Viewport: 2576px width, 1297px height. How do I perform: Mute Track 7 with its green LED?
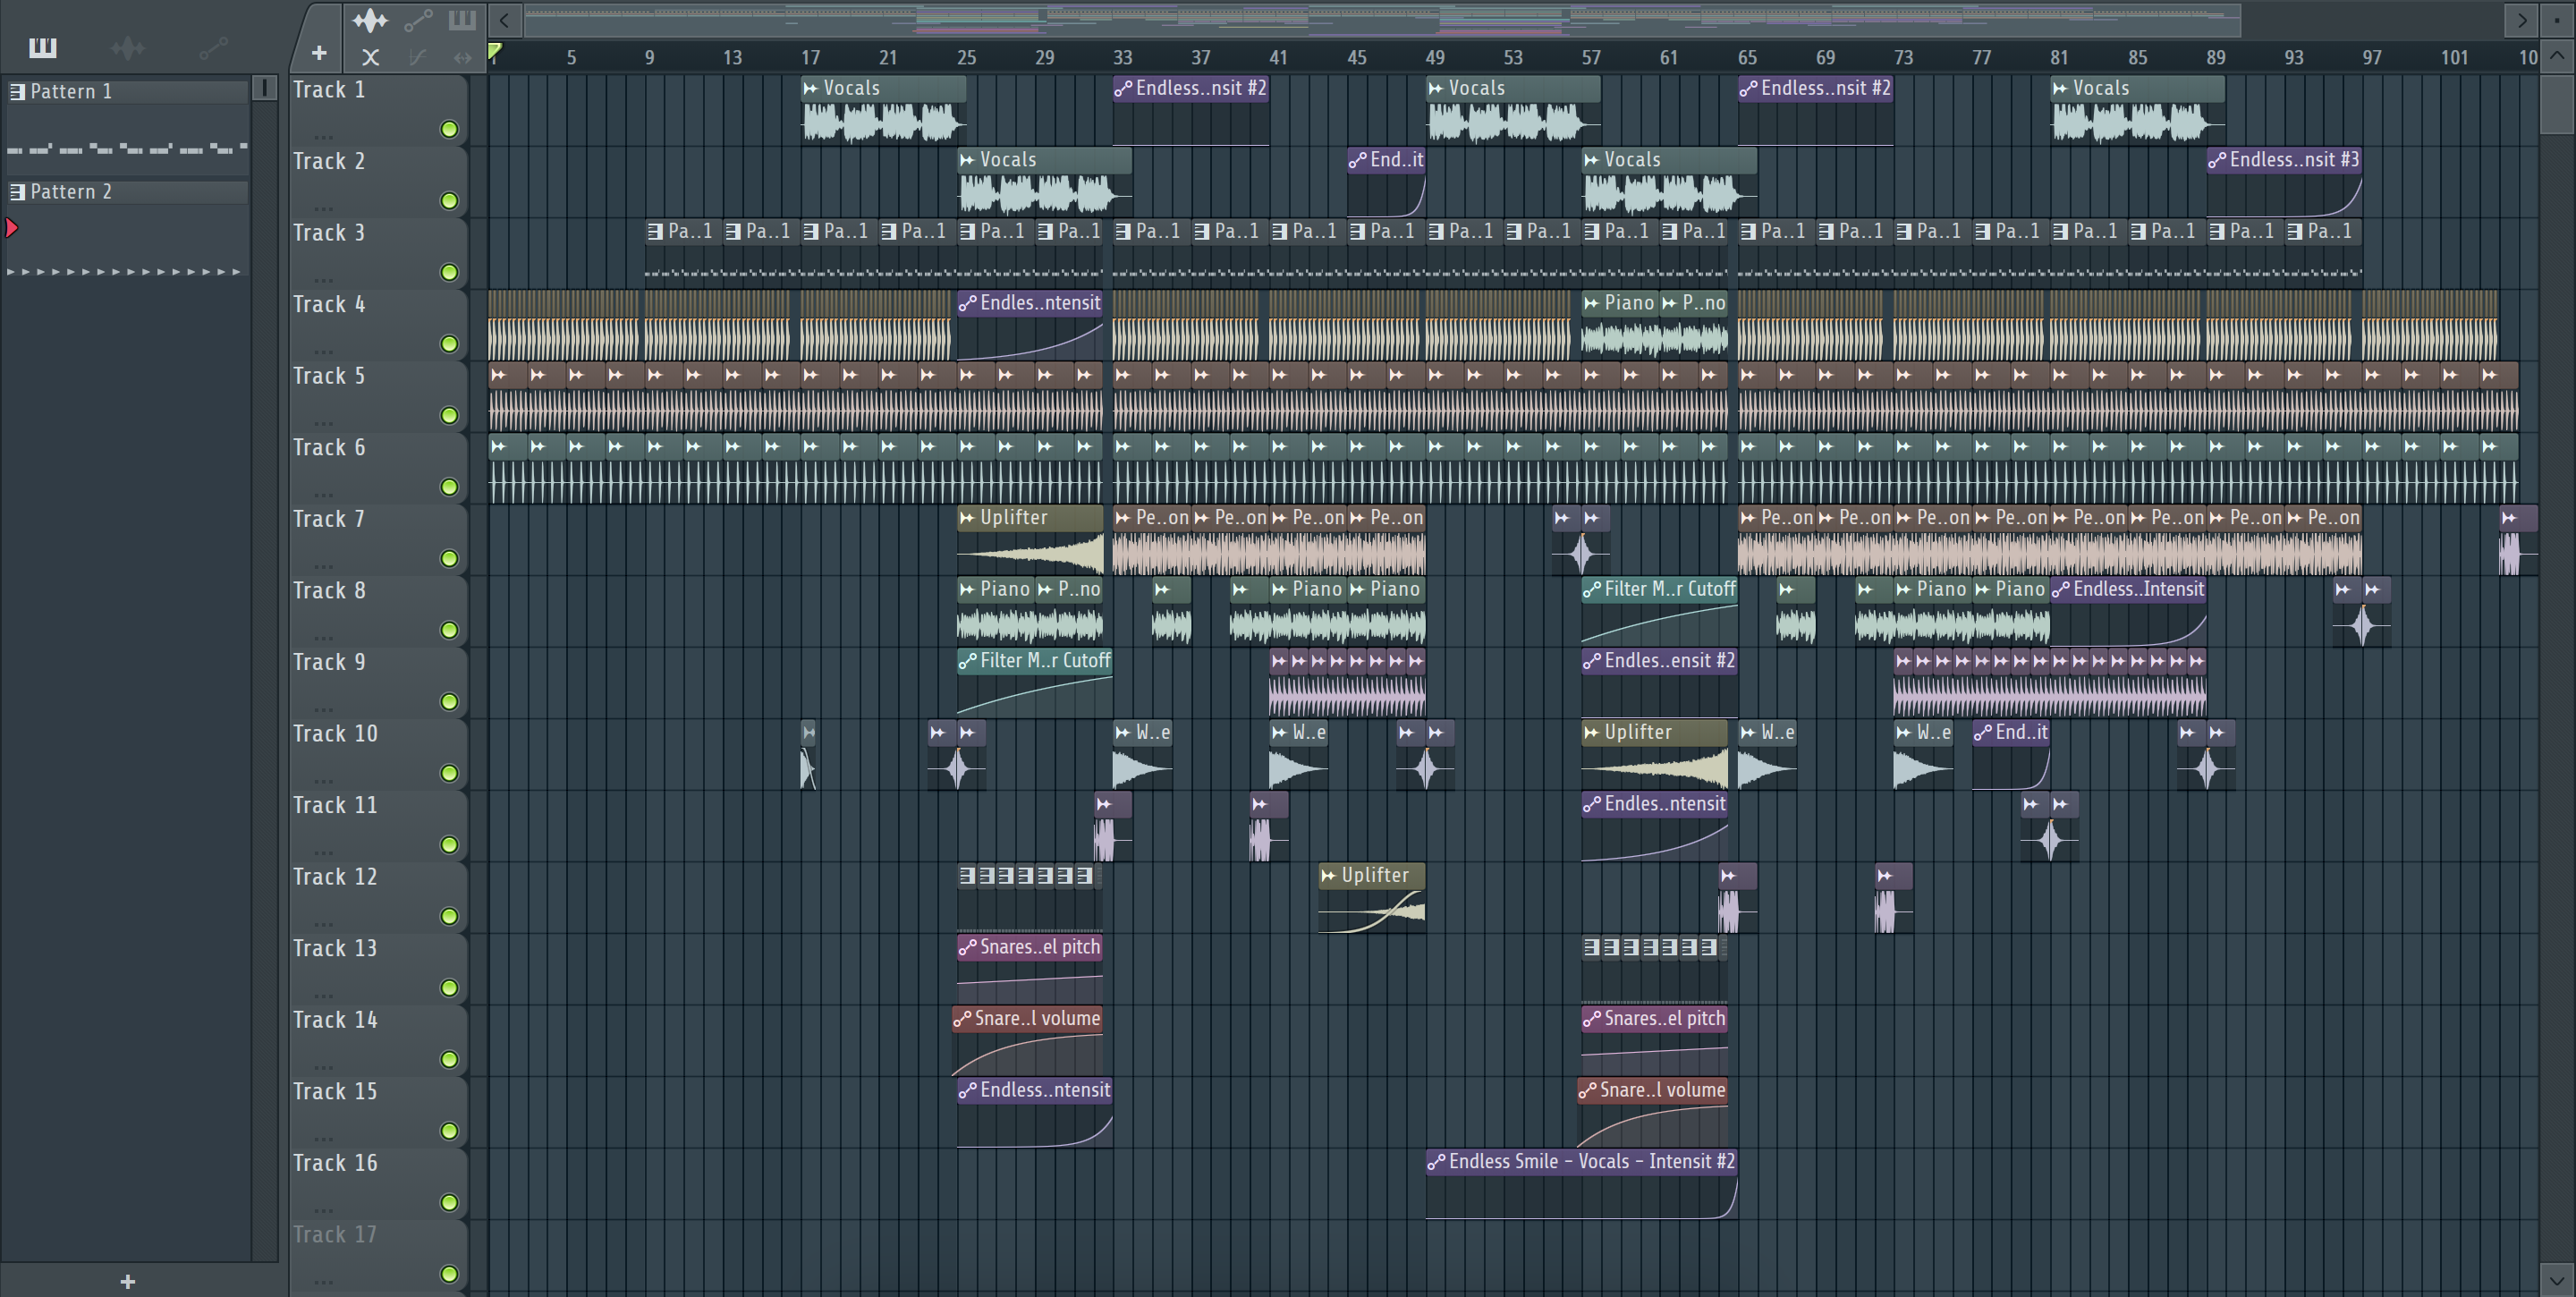click(x=449, y=558)
